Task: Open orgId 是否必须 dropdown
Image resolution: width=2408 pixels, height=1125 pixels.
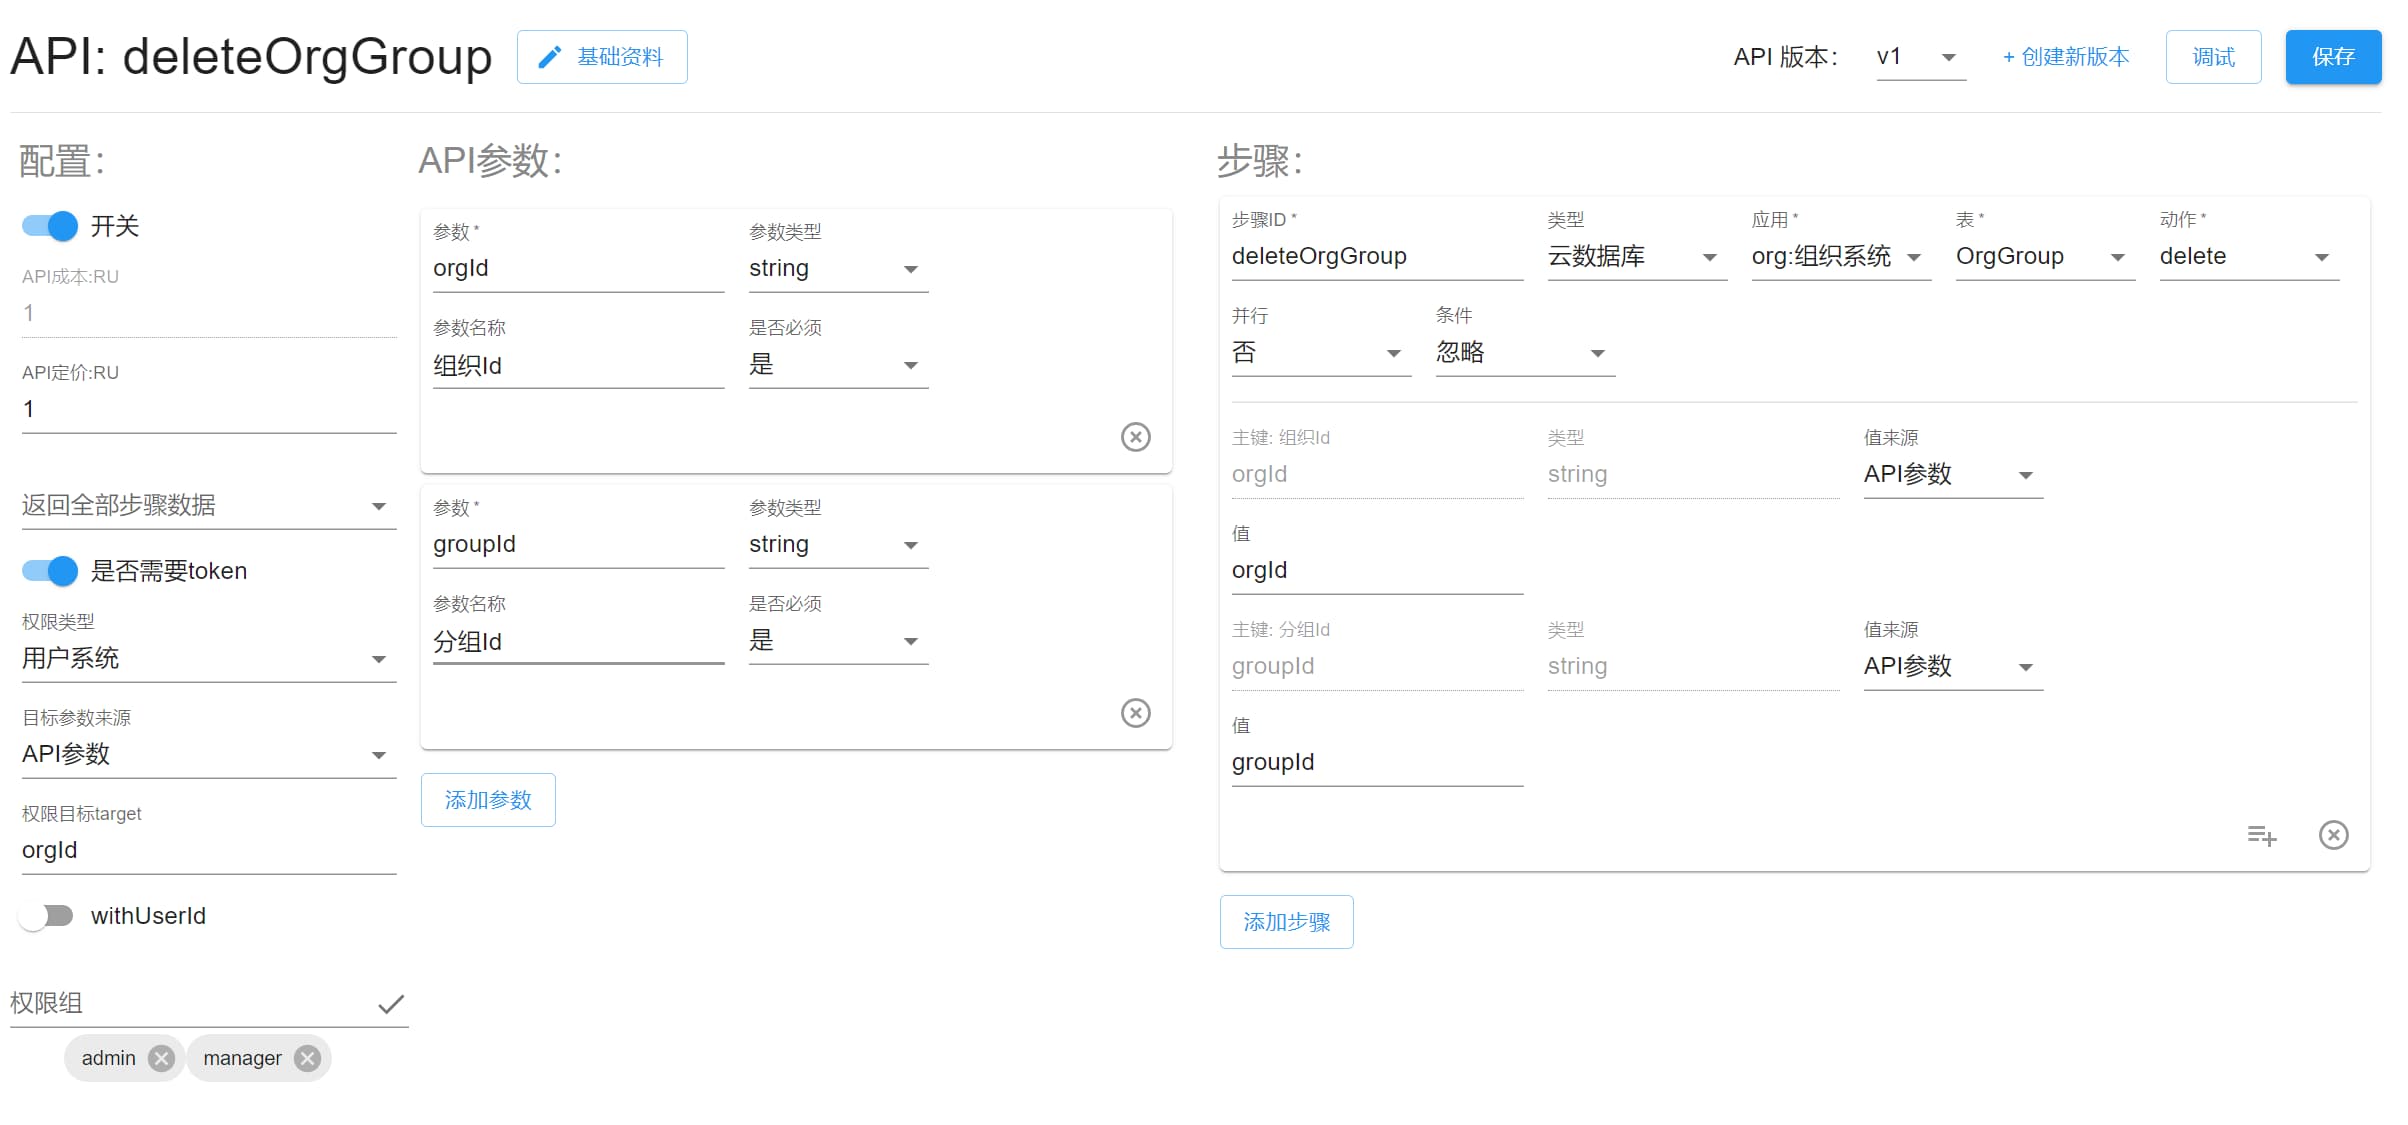Action: 838,364
